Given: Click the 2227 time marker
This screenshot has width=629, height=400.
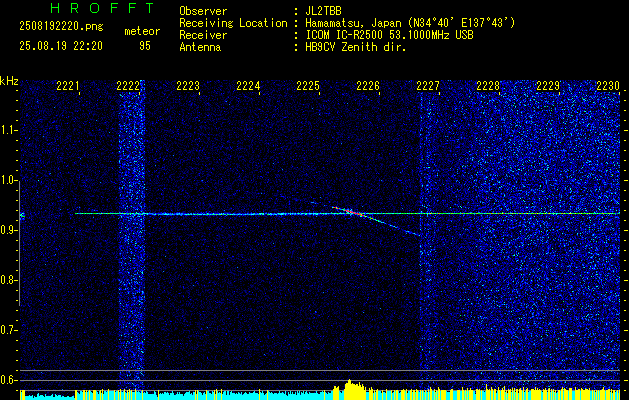Looking at the screenshot, I should coord(428,85).
